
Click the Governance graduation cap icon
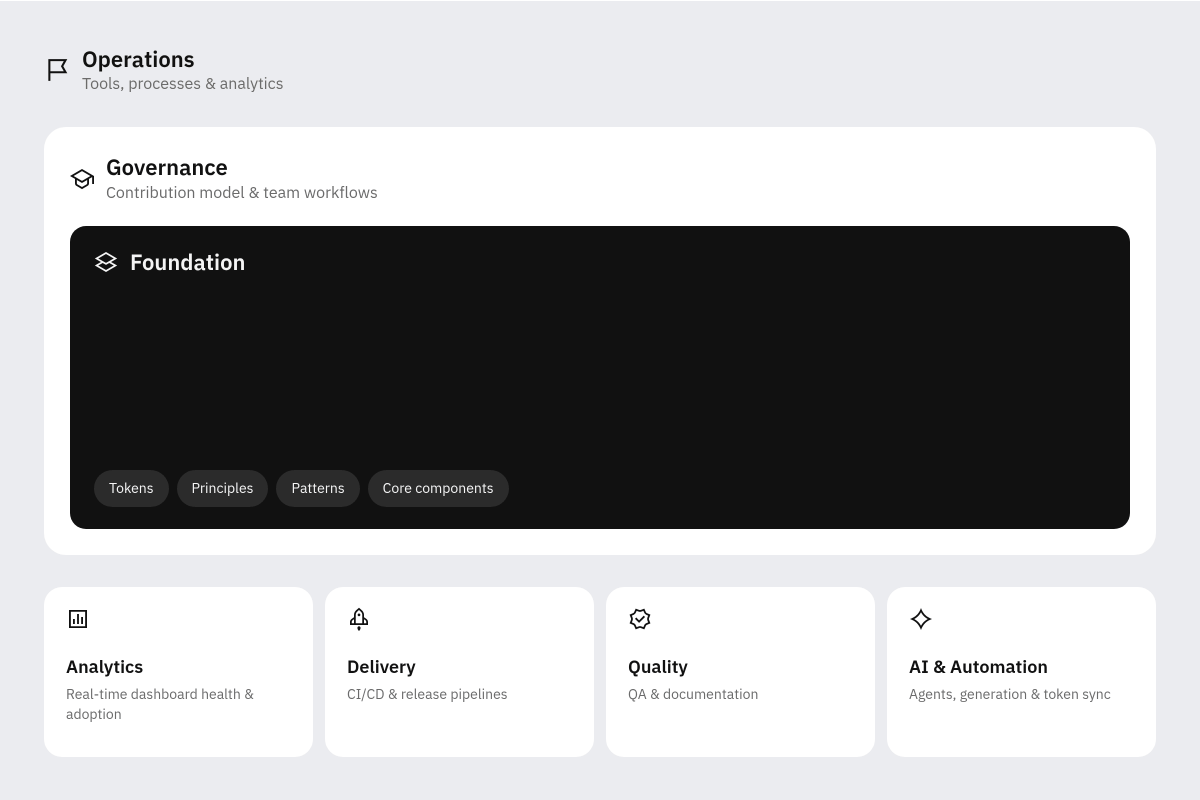[x=82, y=179]
